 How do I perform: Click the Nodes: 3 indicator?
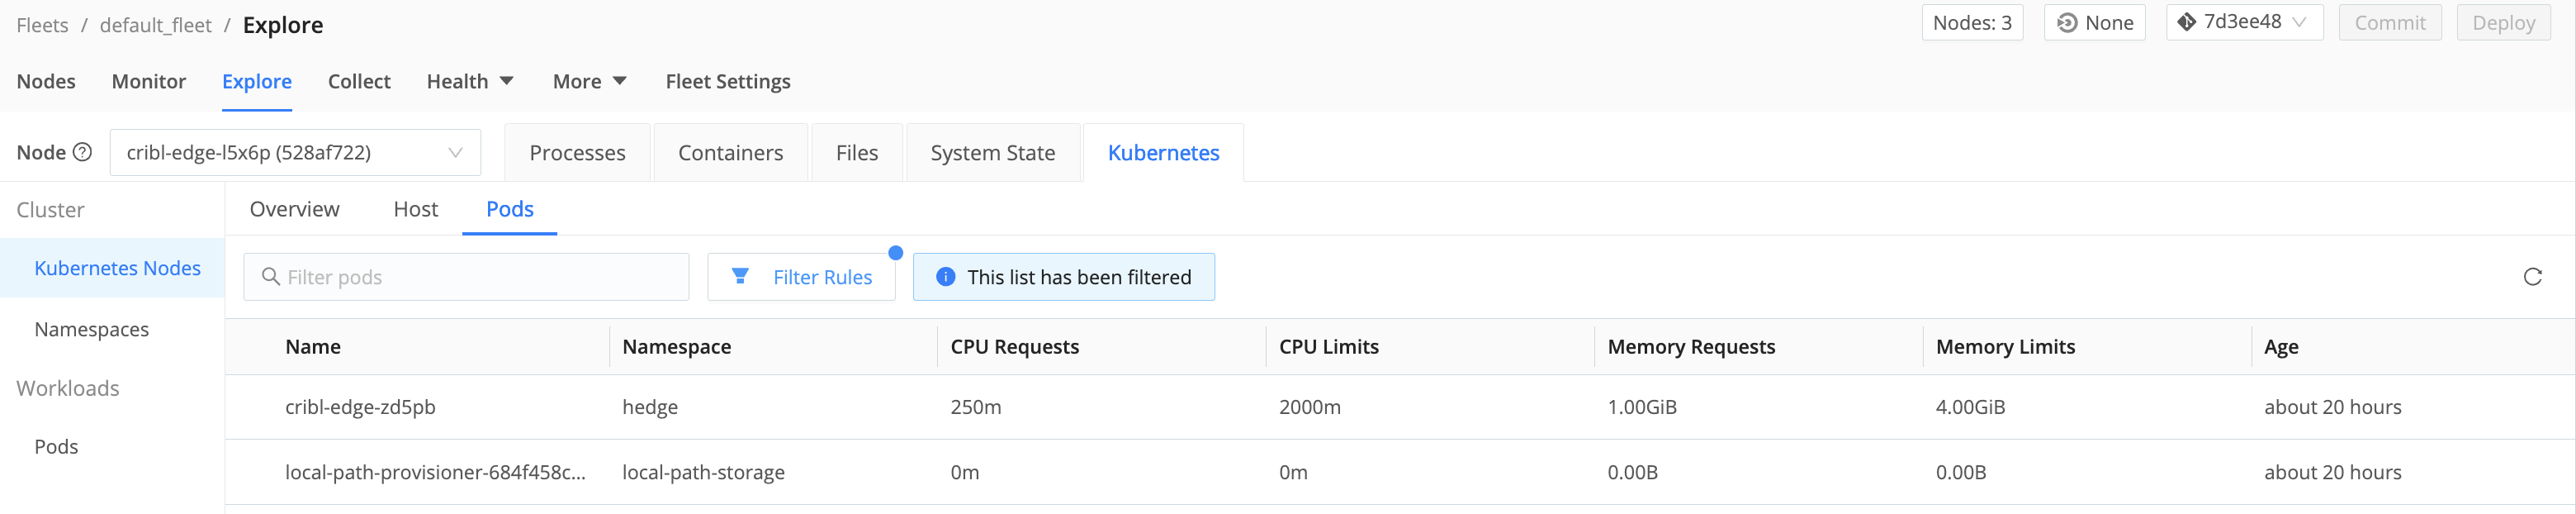pyautogui.click(x=1971, y=22)
